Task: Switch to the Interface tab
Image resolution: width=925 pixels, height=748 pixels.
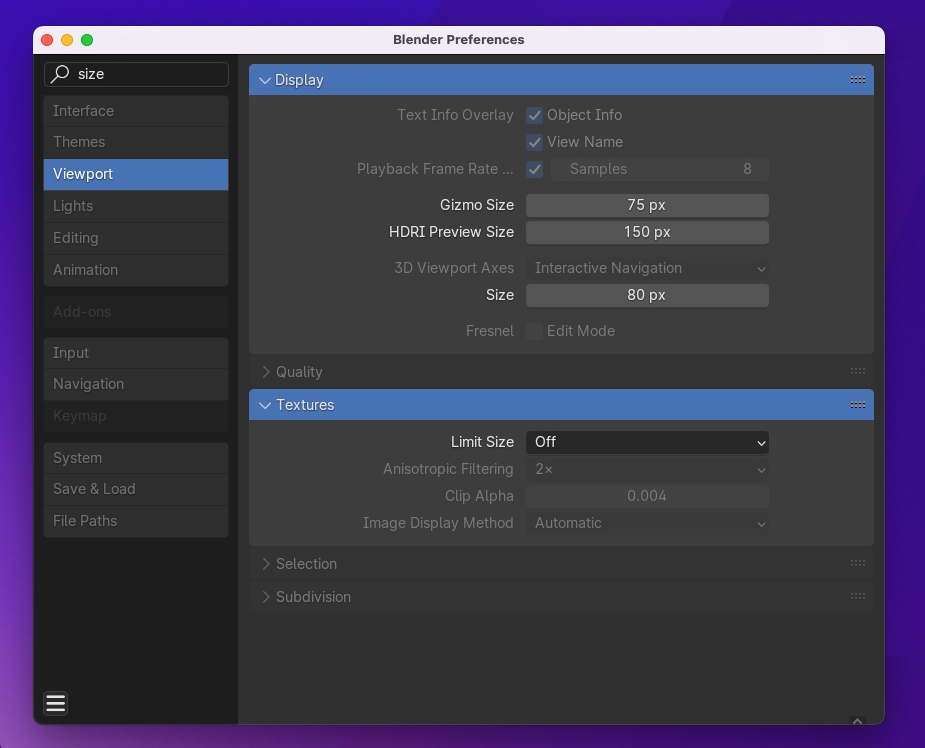Action: click(136, 111)
